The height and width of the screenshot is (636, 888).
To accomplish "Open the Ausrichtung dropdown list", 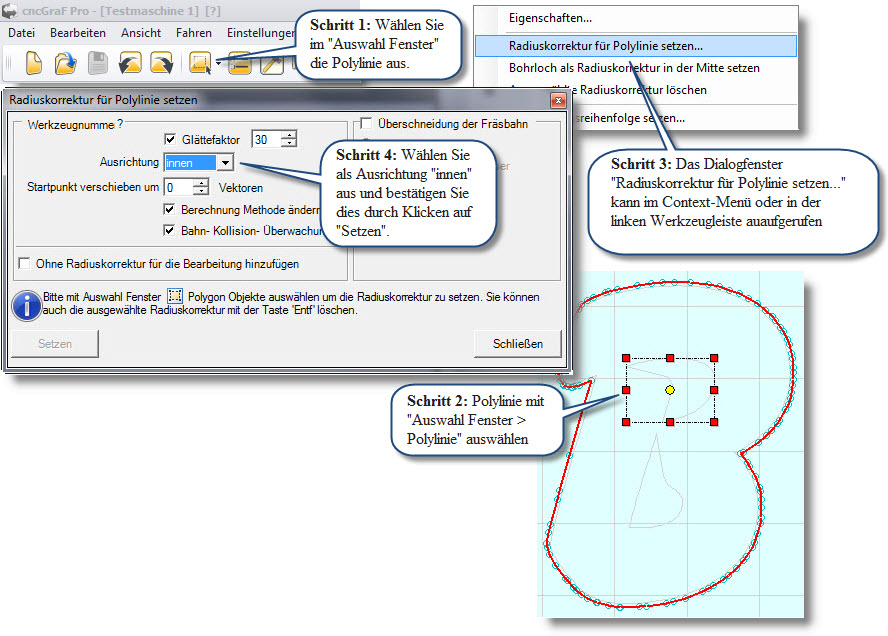I will pos(225,162).
